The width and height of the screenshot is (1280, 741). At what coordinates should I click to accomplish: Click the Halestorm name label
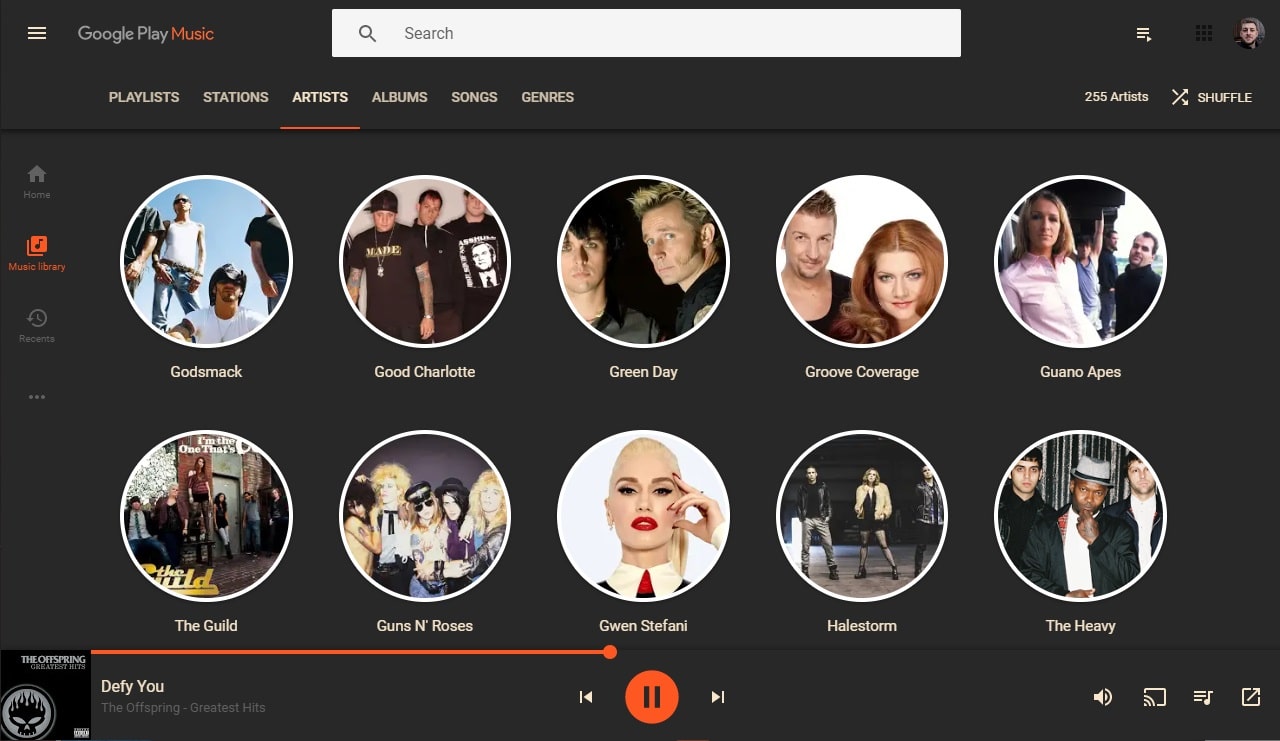pos(862,625)
